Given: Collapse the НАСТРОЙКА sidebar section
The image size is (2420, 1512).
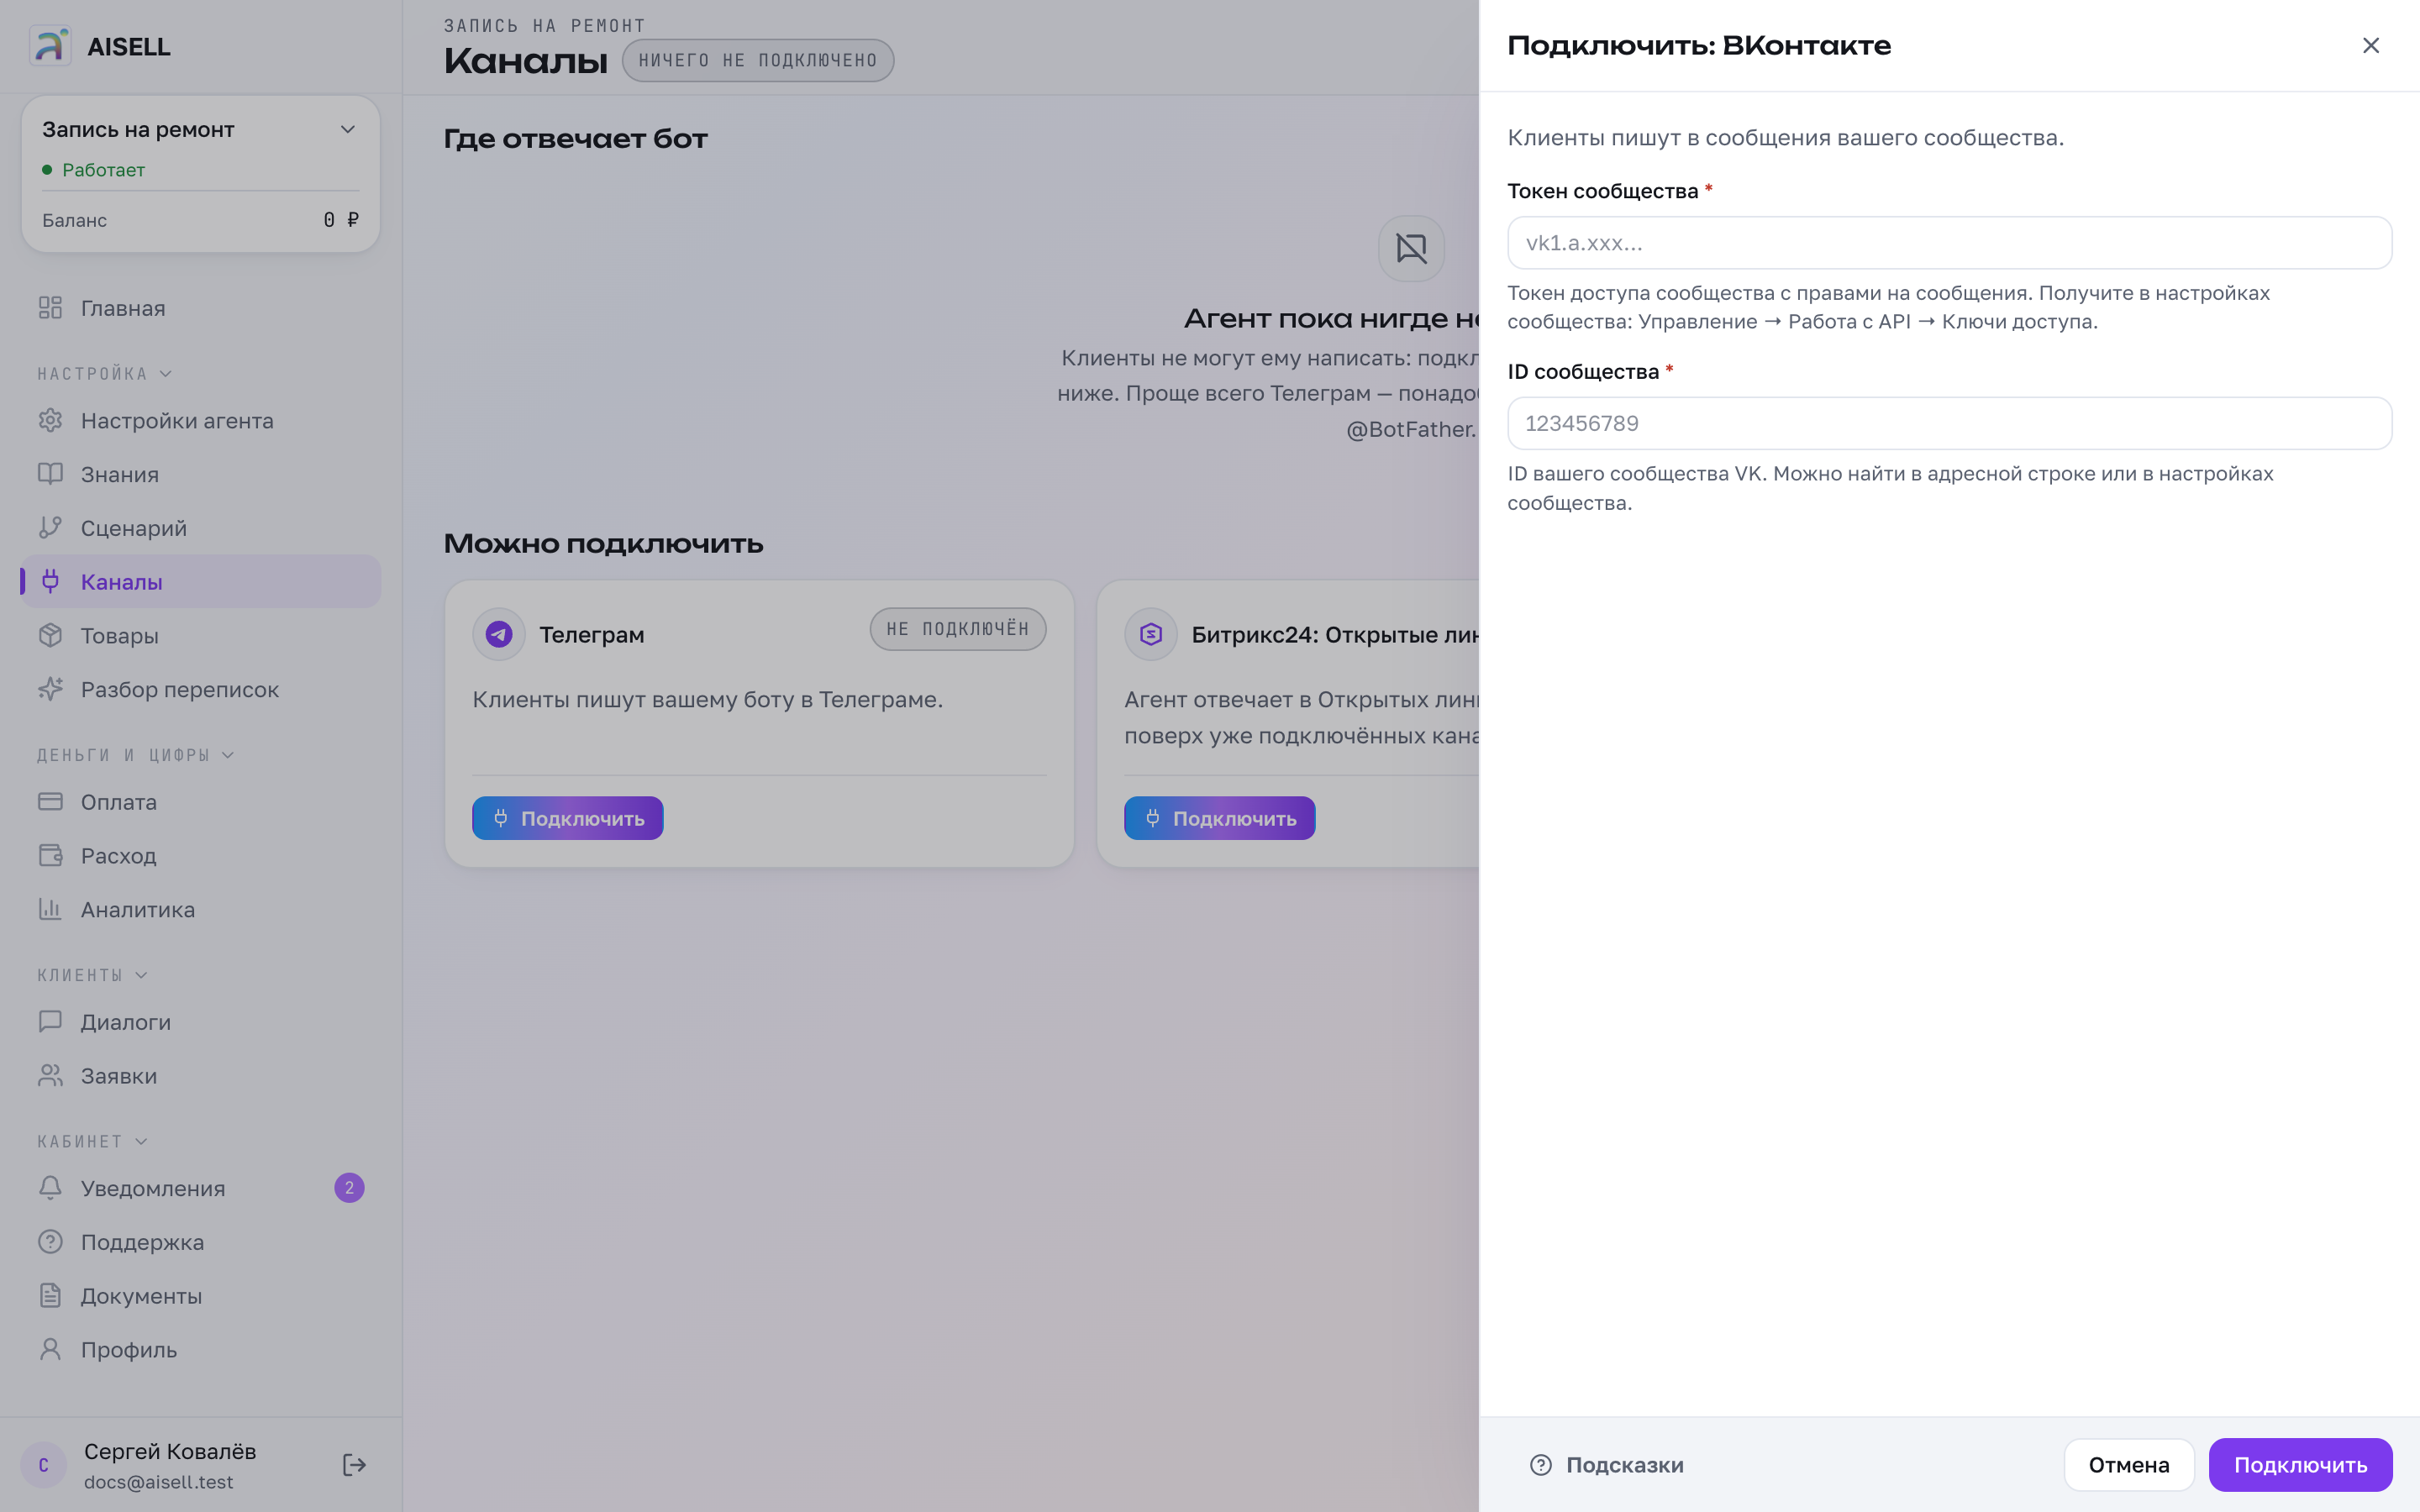Looking at the screenshot, I should [105, 374].
